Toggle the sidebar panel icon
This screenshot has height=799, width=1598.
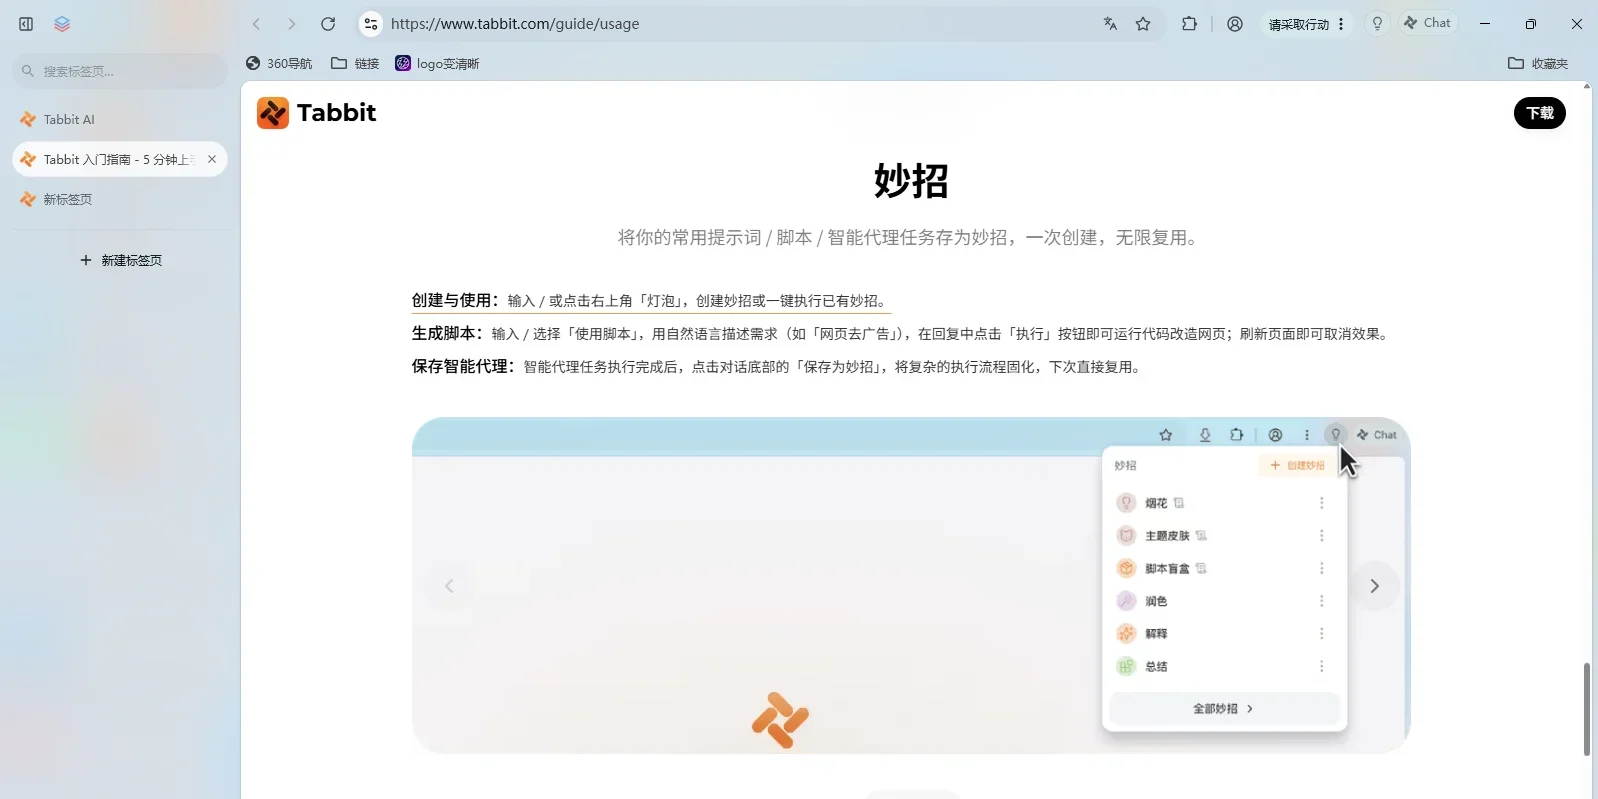26,24
